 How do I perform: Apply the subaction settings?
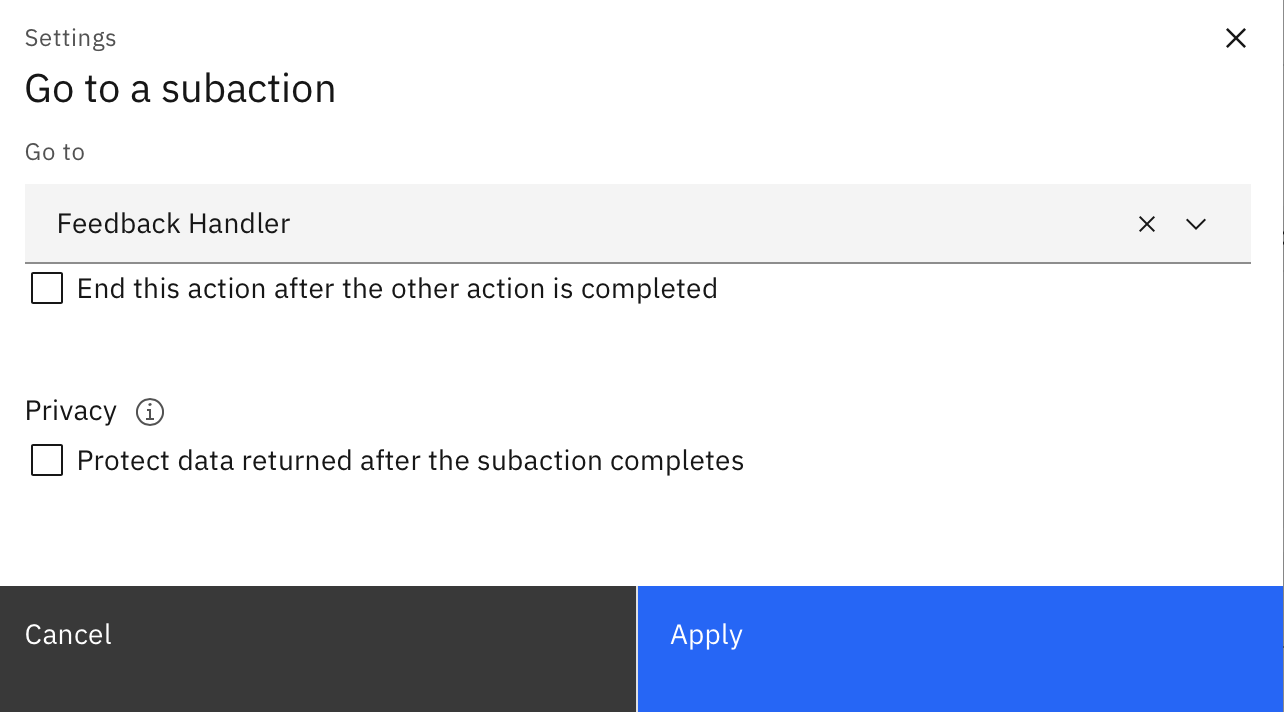[x=706, y=634]
